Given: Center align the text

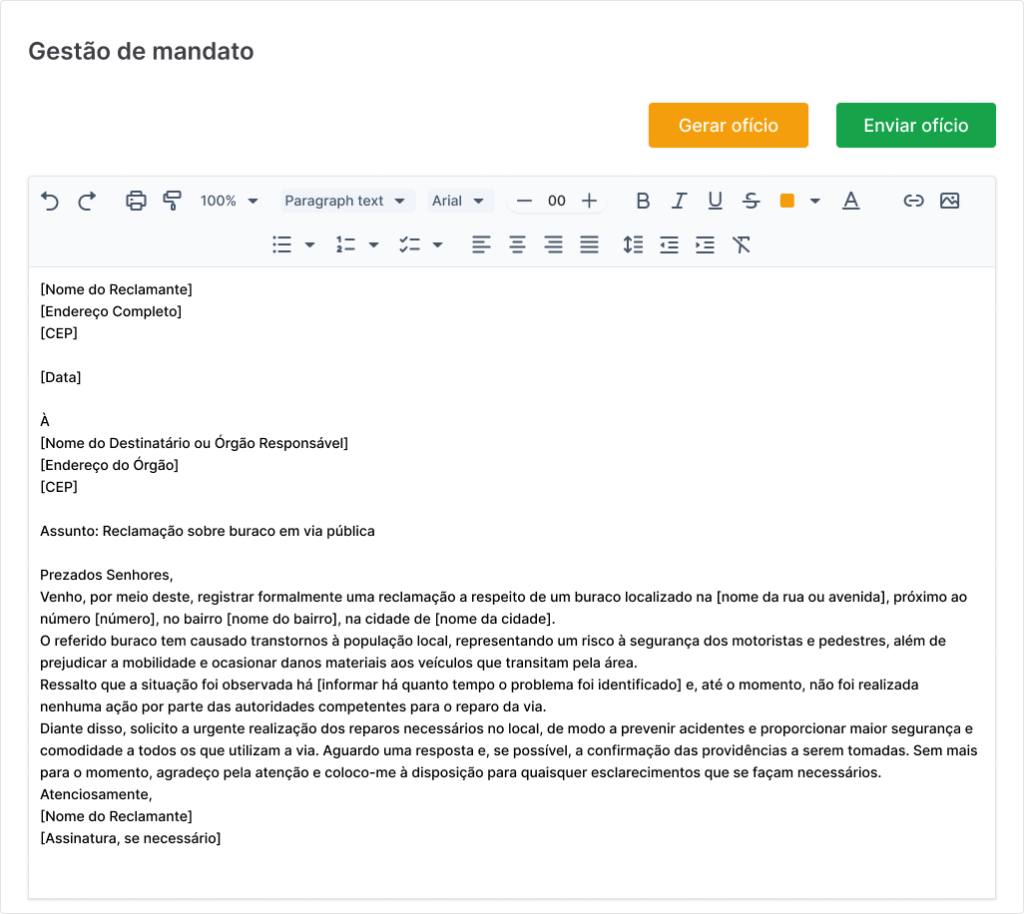Looking at the screenshot, I should (x=517, y=245).
